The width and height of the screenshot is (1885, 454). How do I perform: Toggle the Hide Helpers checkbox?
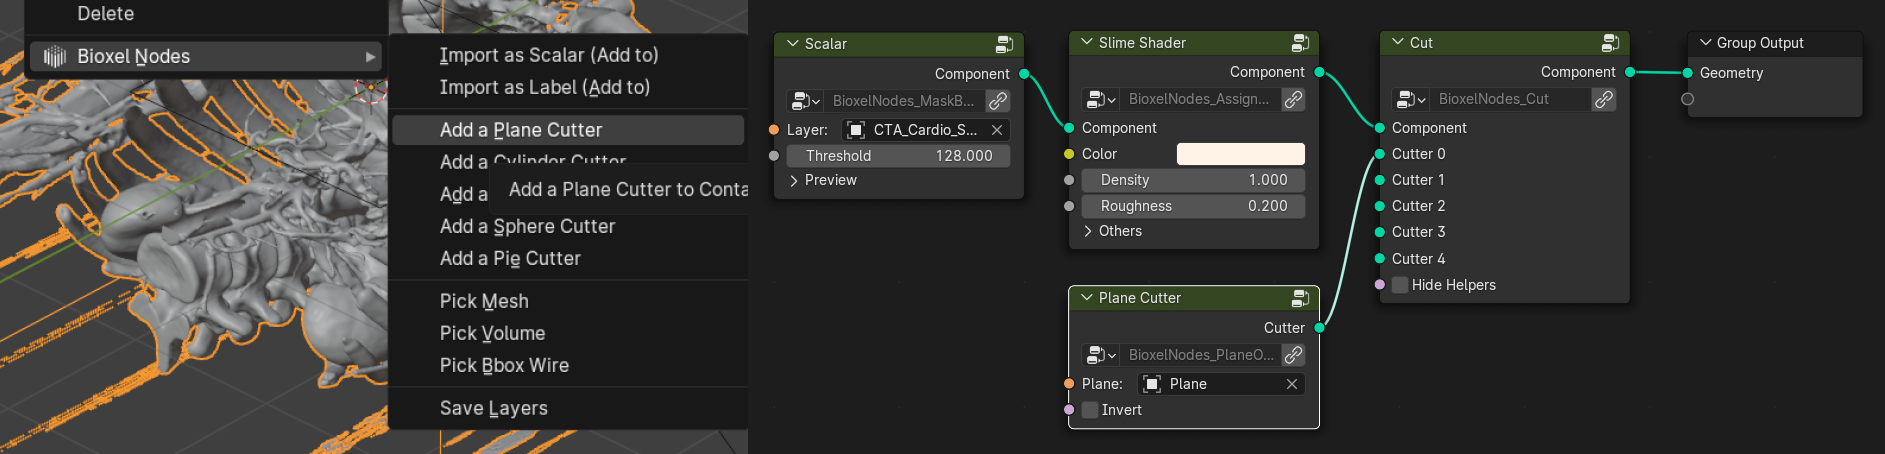coord(1400,285)
